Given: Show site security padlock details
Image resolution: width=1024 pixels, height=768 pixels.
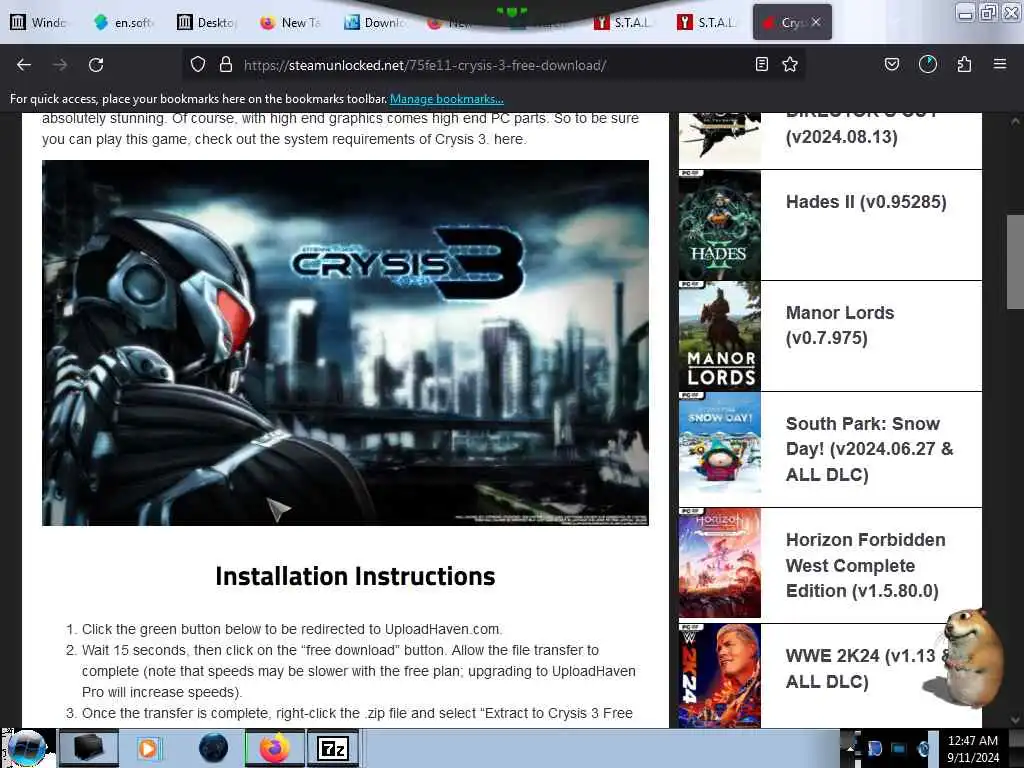Looking at the screenshot, I should tap(225, 65).
